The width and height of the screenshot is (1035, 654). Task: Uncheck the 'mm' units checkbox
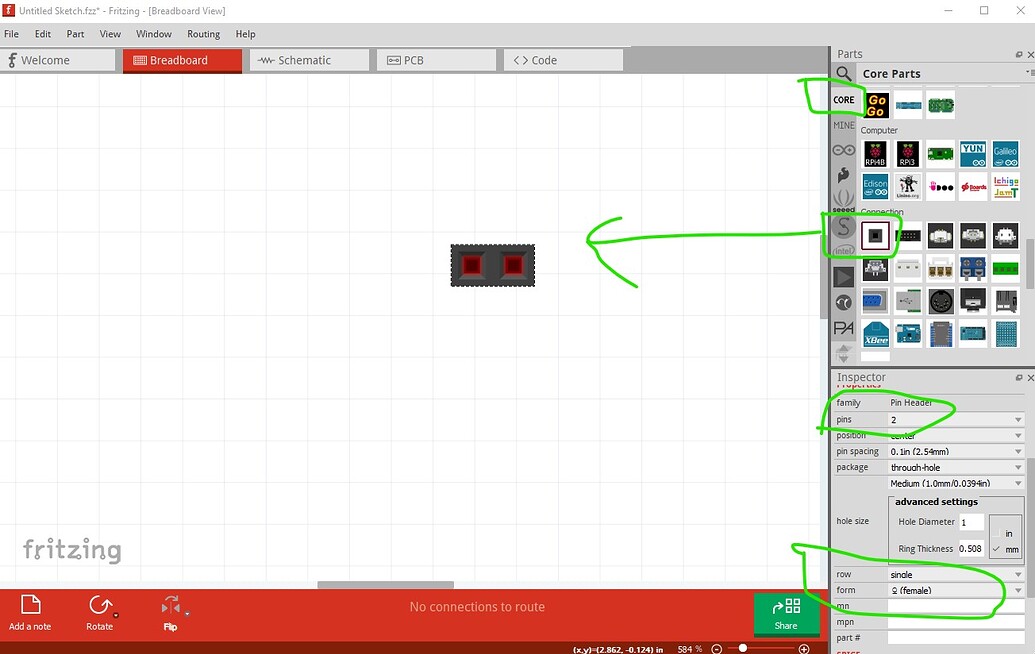(994, 548)
